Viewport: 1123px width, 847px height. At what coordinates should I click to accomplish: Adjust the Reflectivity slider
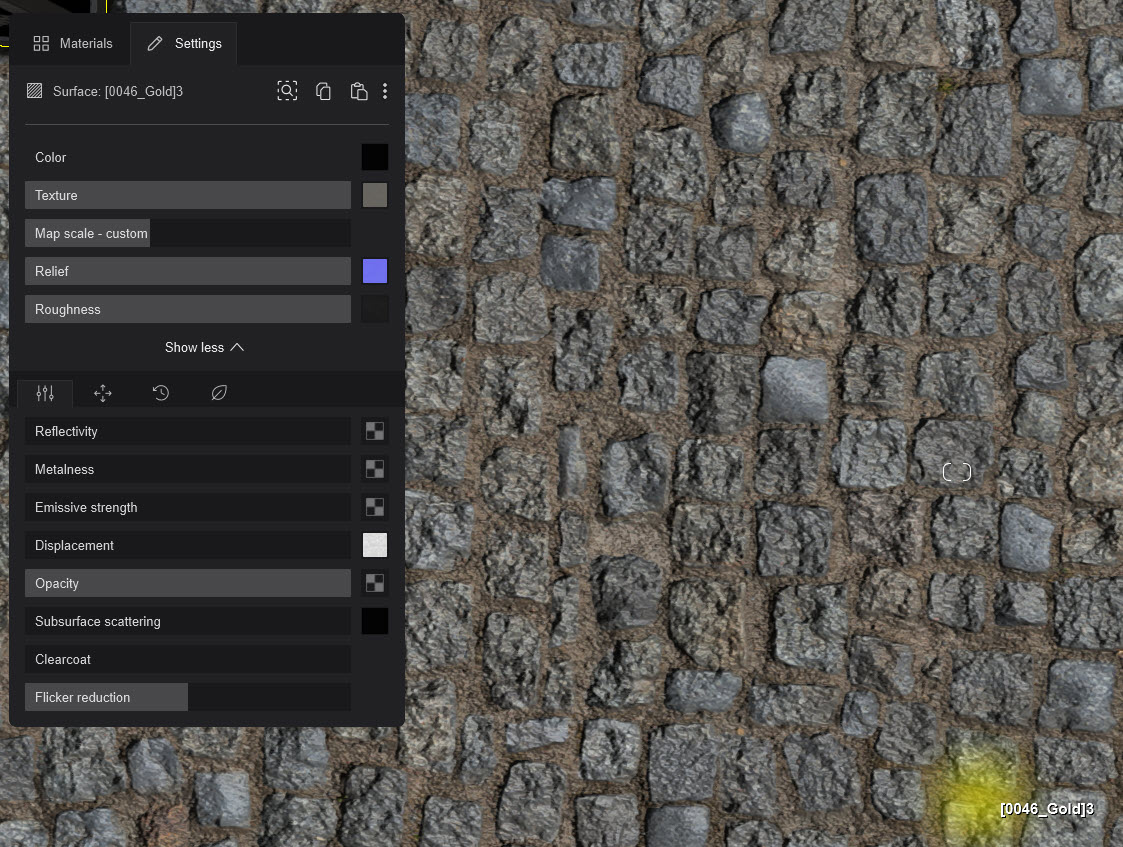[x=188, y=432]
